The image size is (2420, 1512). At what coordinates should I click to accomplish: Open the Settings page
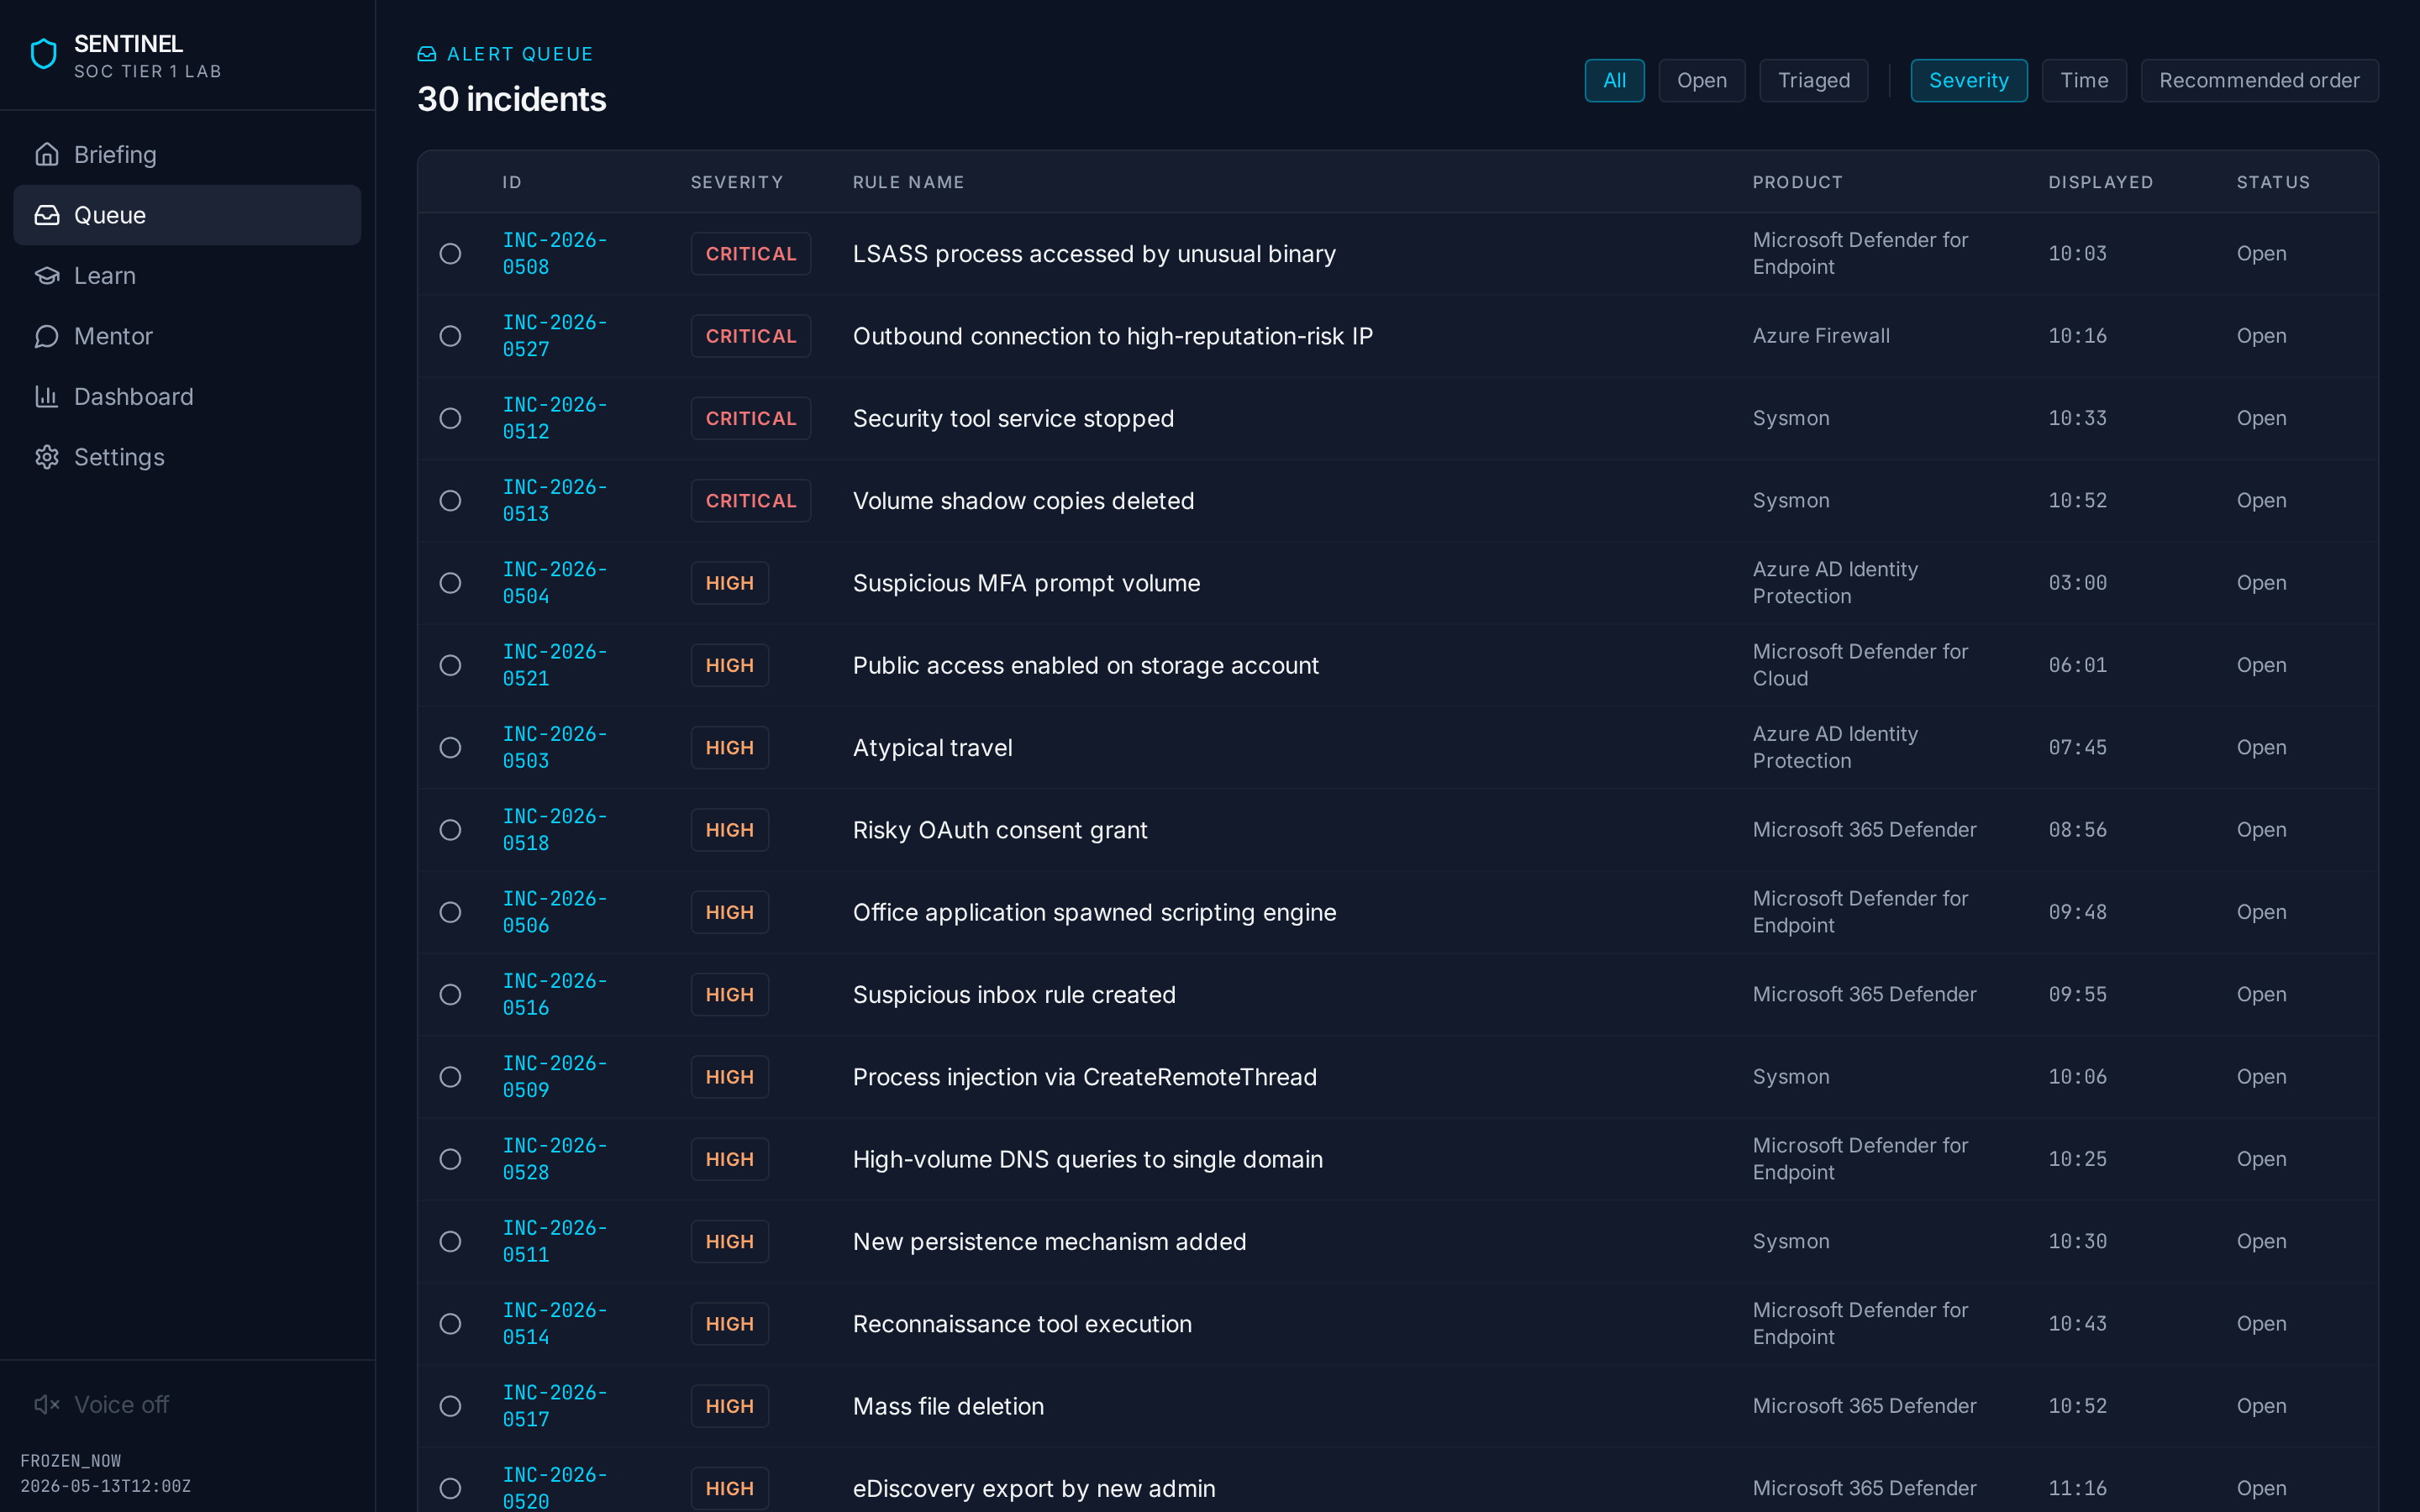click(187, 457)
